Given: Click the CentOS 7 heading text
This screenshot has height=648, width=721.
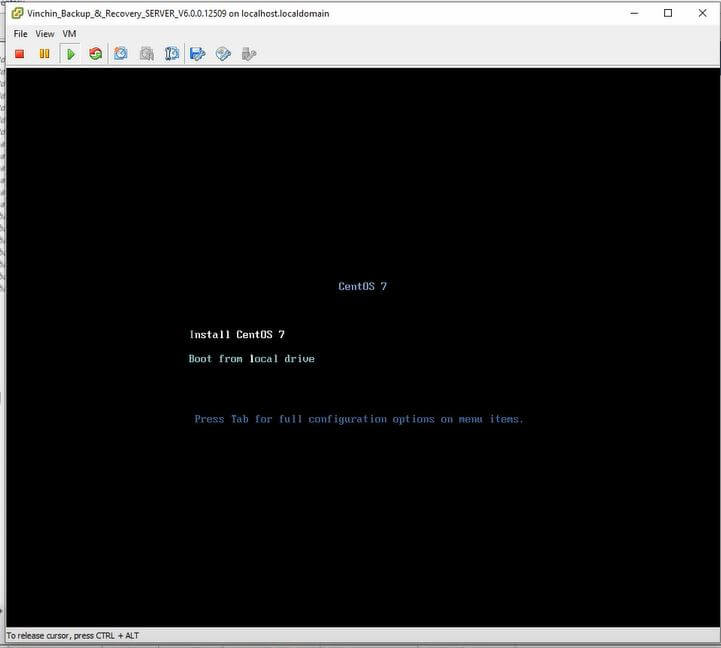Looking at the screenshot, I should [362, 286].
